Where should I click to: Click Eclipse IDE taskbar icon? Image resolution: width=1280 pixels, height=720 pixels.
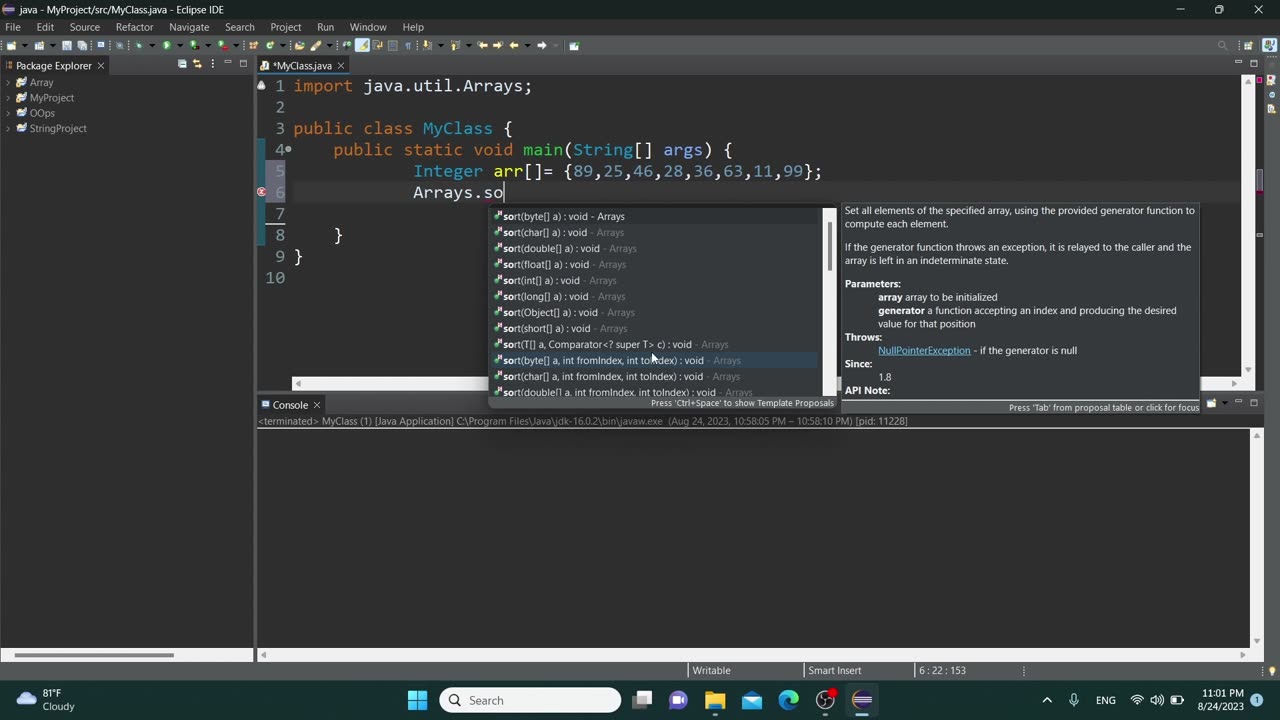(862, 700)
